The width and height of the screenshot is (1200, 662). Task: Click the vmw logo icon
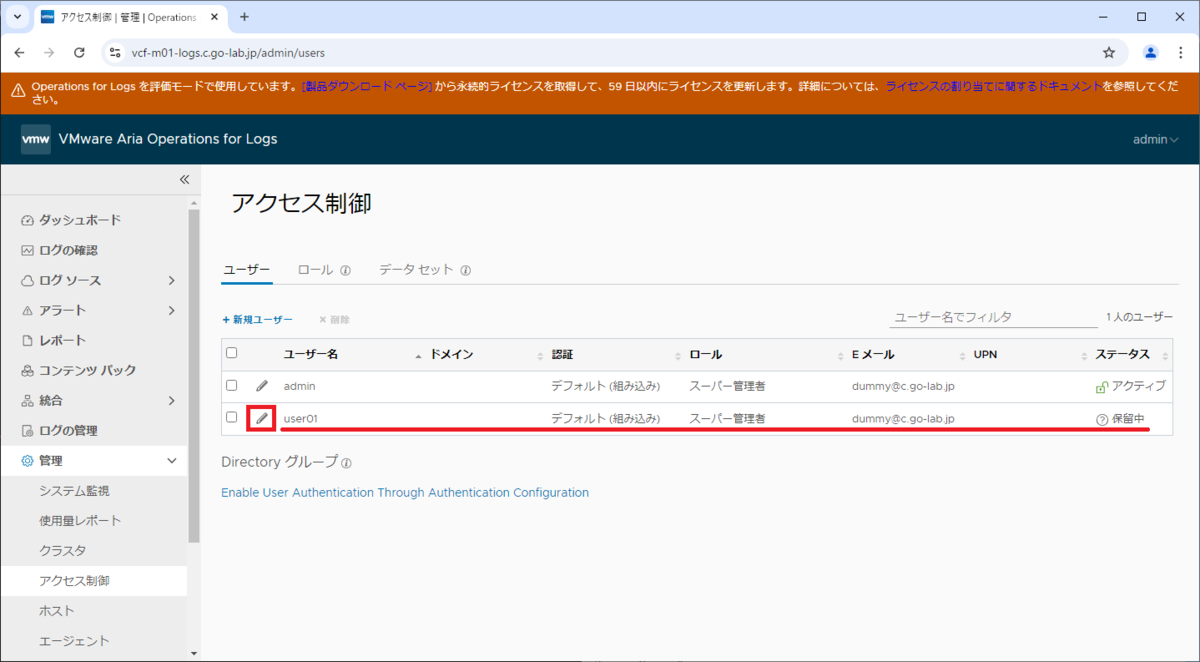tap(35, 139)
